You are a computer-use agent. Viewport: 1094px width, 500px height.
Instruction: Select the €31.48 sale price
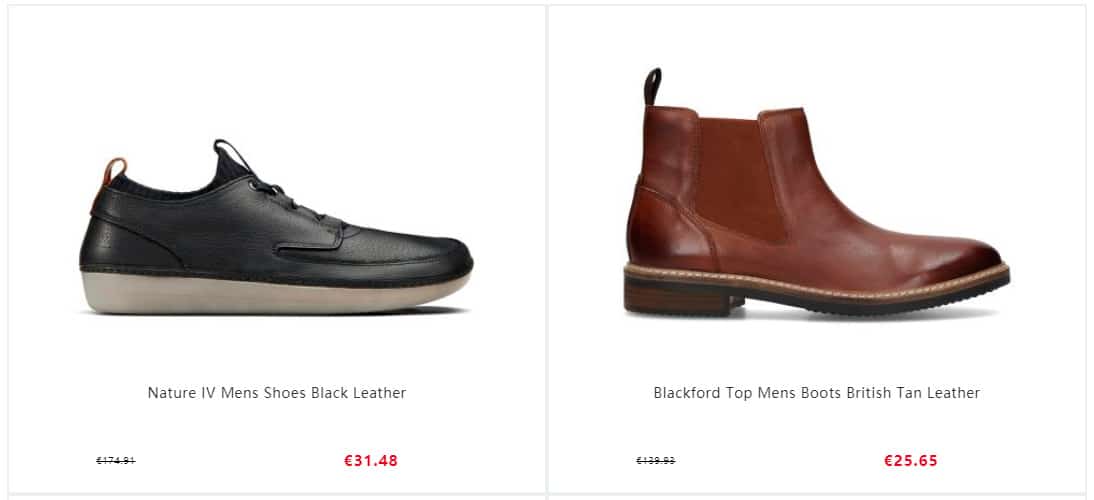371,461
